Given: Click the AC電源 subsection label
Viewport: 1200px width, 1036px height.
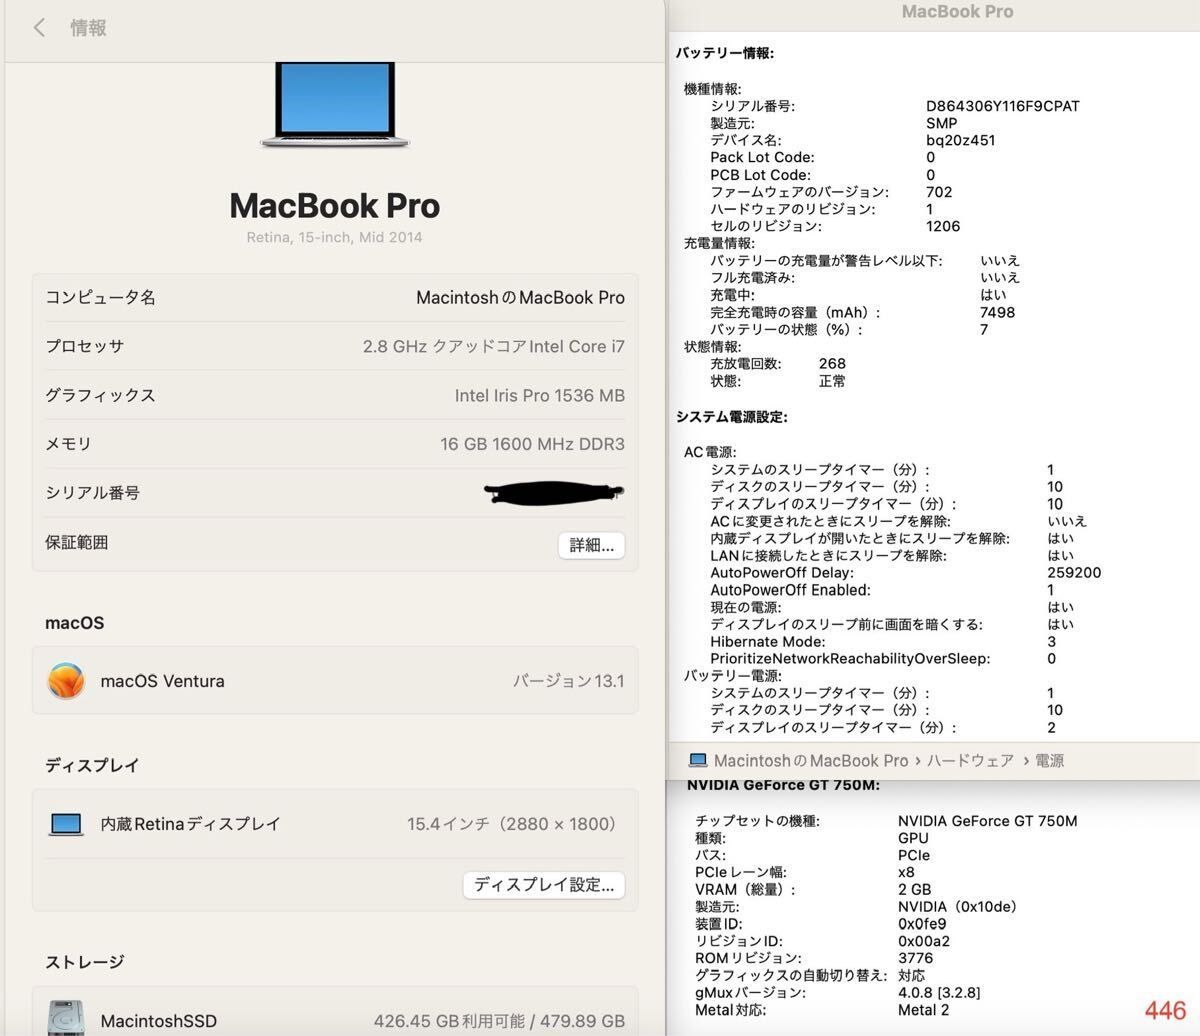Looking at the screenshot, I should (710, 452).
